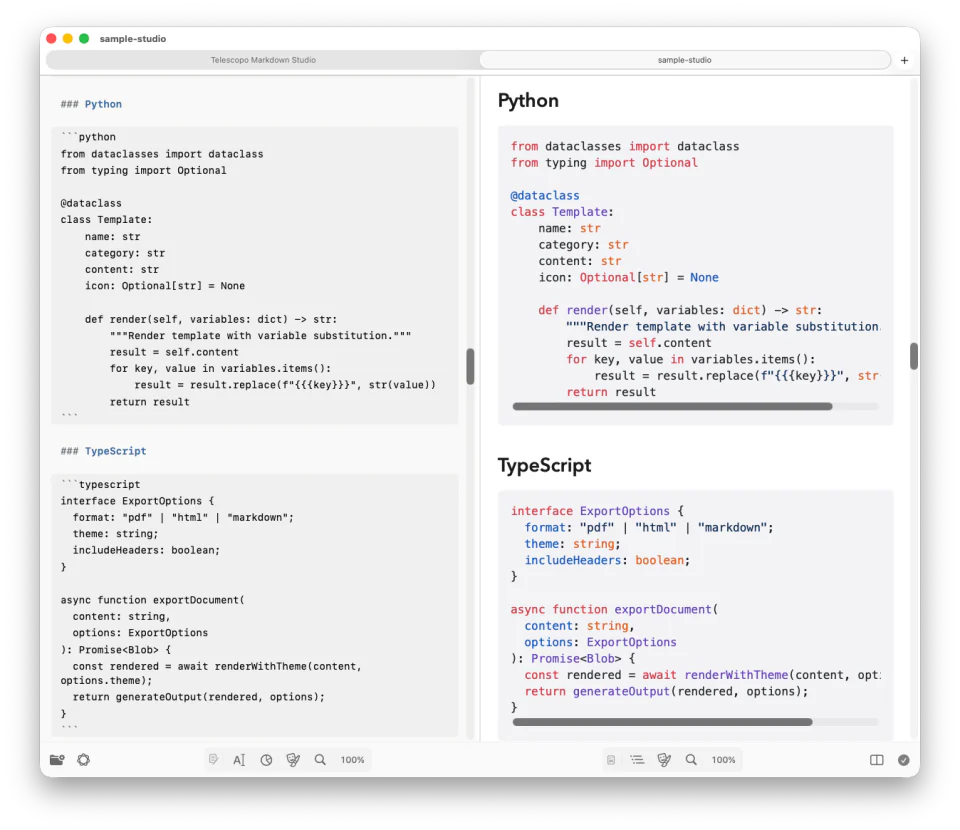This screenshot has height=830, width=960.
Task: Select the sample-studio tab
Action: (x=684, y=60)
